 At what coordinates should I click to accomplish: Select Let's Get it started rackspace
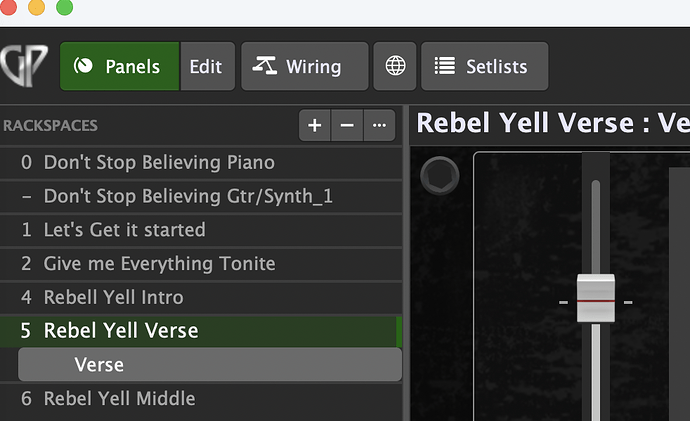point(124,230)
